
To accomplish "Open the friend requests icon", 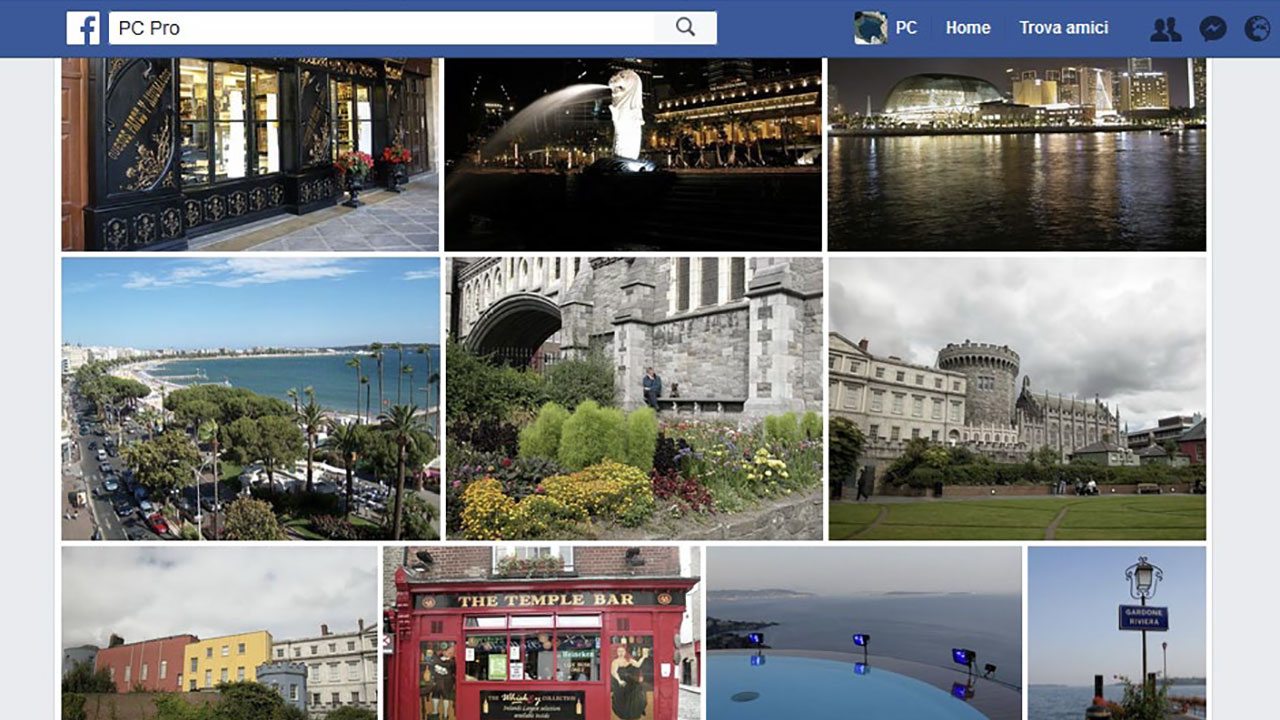I will pyautogui.click(x=1165, y=29).
